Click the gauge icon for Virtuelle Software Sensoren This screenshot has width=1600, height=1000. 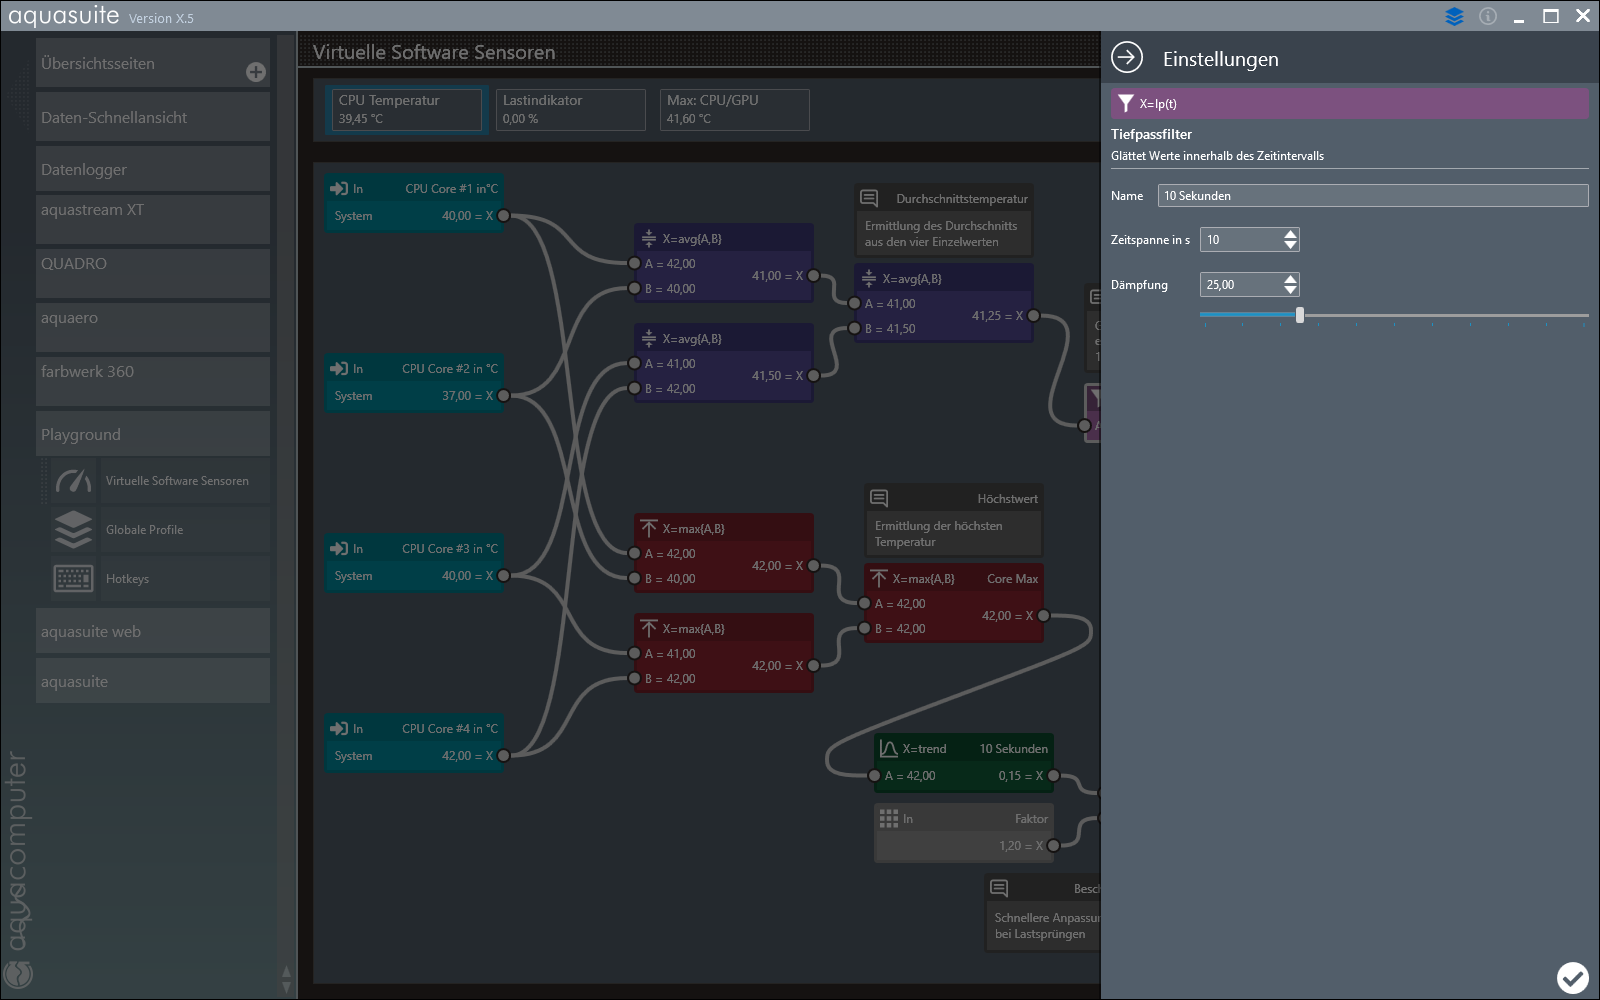[74, 481]
